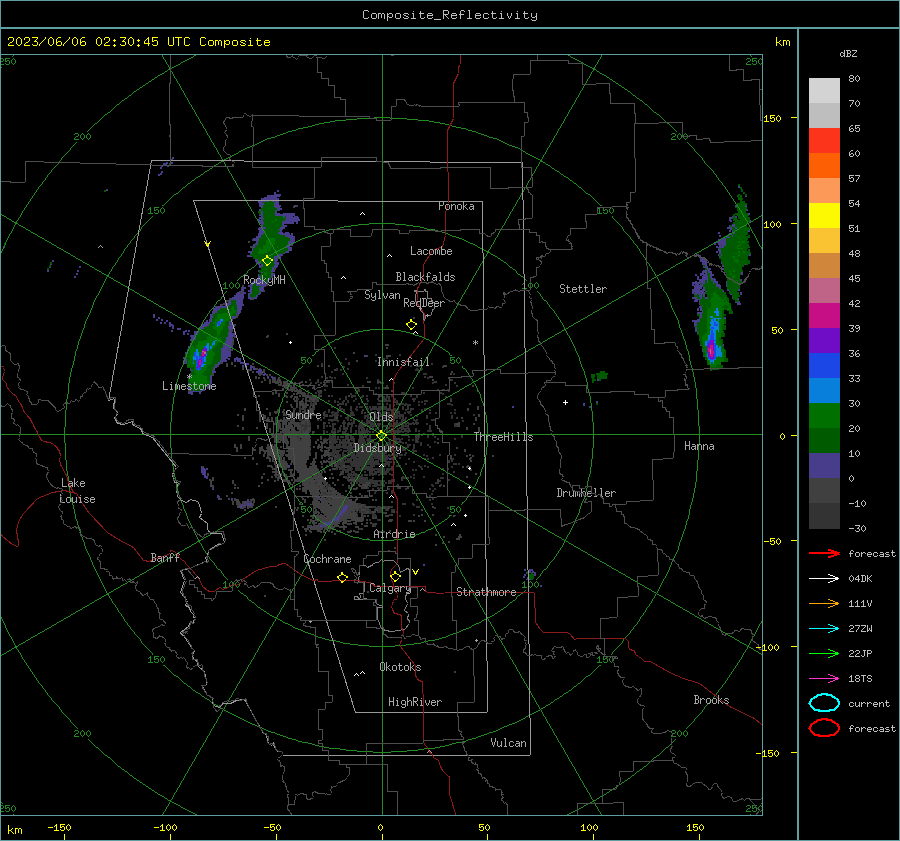Click the Limestone label
The image size is (900, 841).
coord(189,386)
